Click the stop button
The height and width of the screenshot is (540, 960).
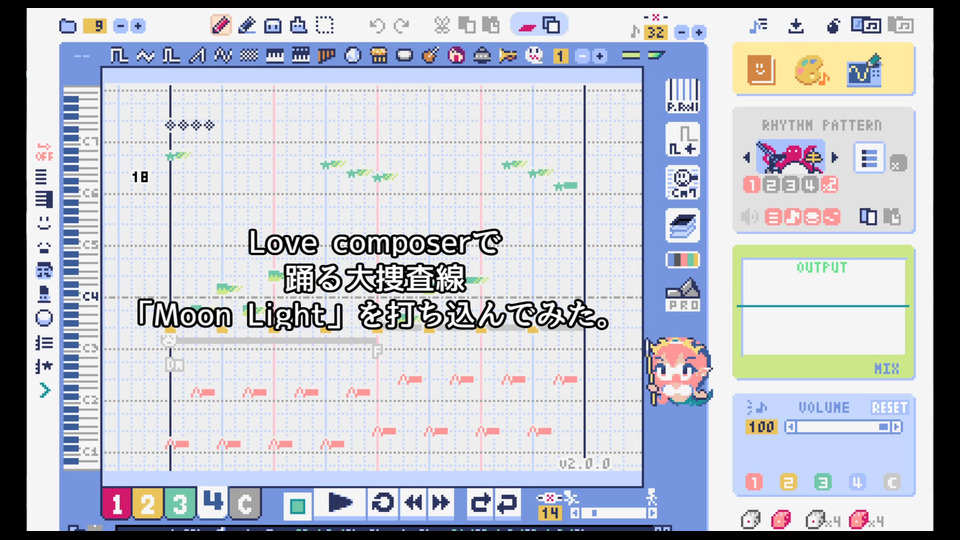[x=298, y=506]
